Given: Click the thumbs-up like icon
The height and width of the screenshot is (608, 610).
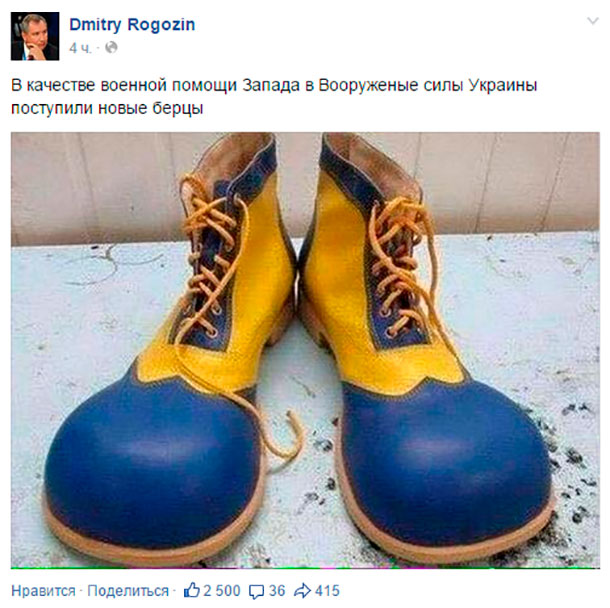Looking at the screenshot, I should (x=192, y=590).
